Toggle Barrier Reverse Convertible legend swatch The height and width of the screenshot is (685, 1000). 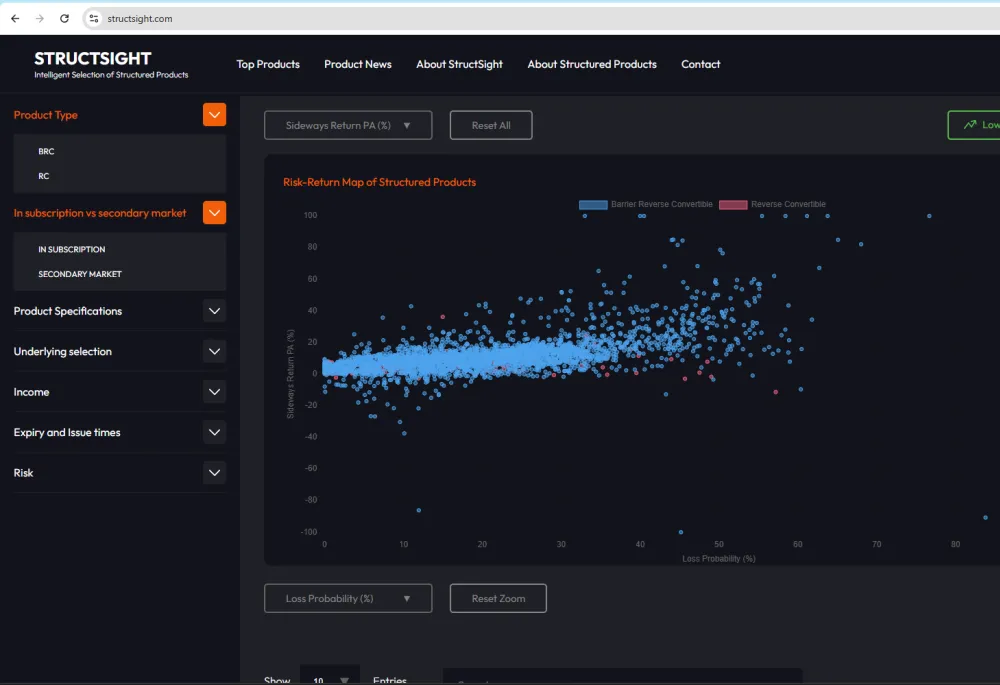point(593,205)
